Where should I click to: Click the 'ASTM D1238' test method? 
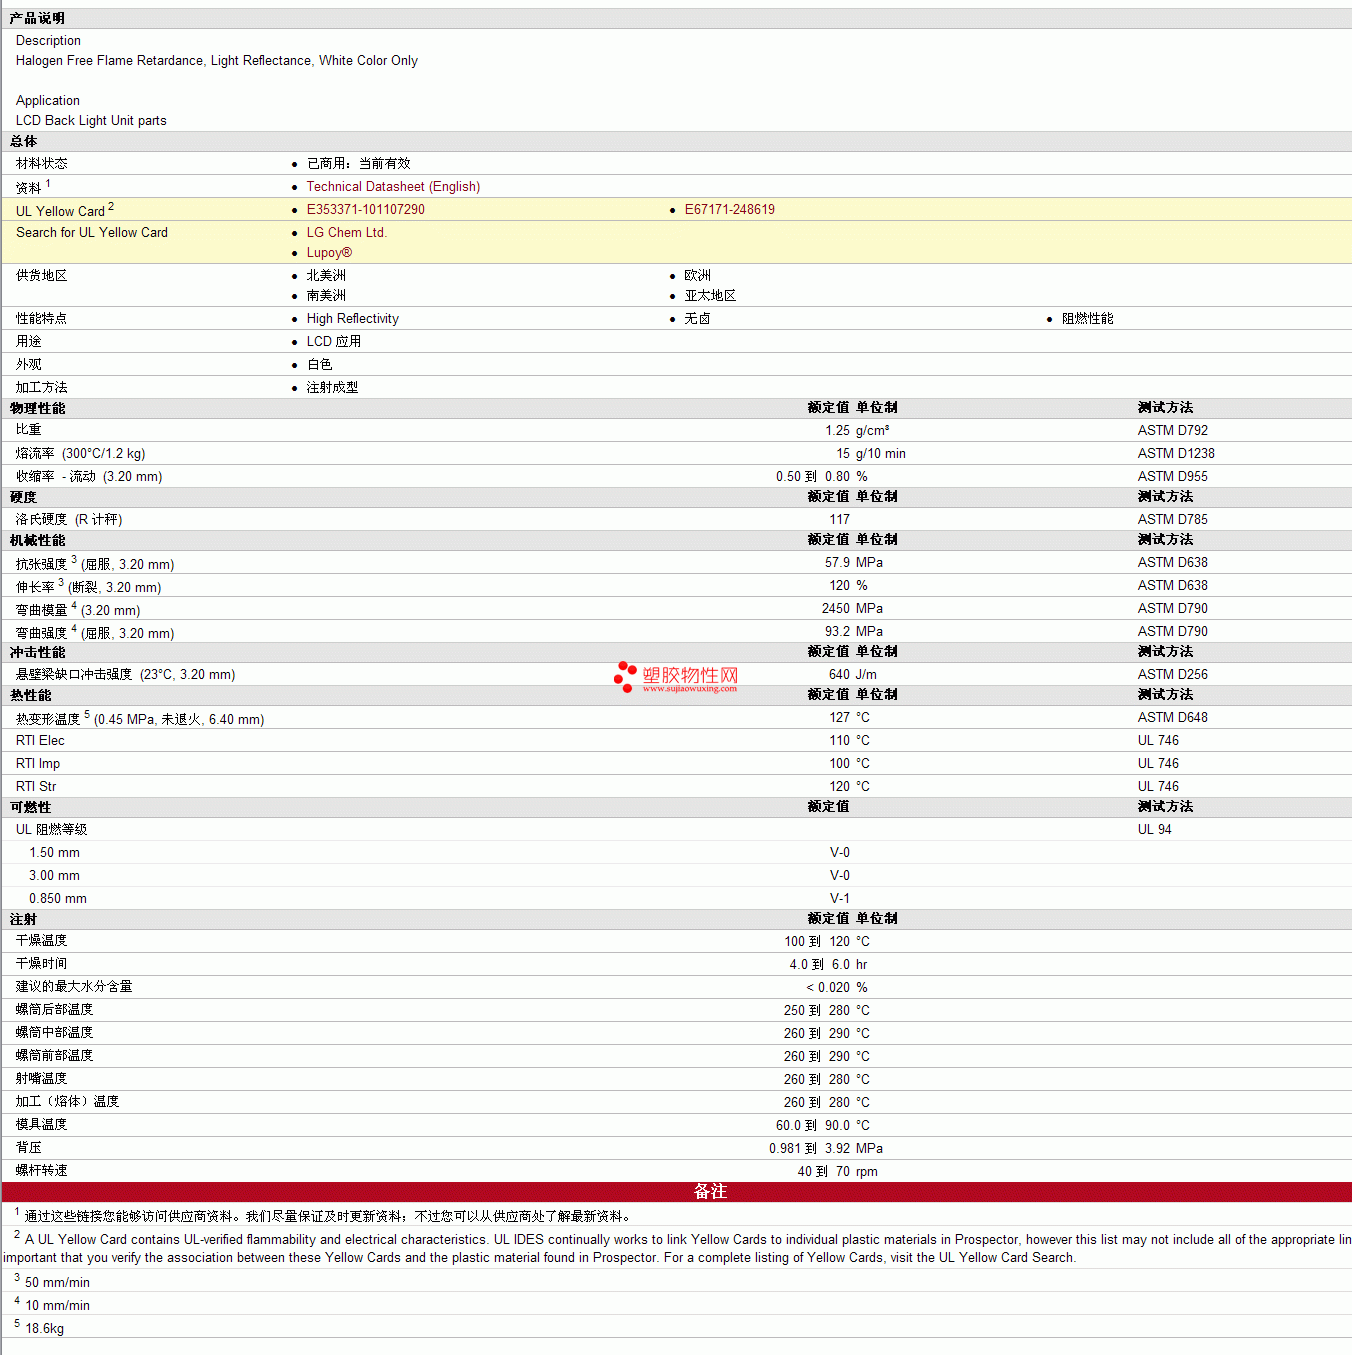coord(1176,453)
